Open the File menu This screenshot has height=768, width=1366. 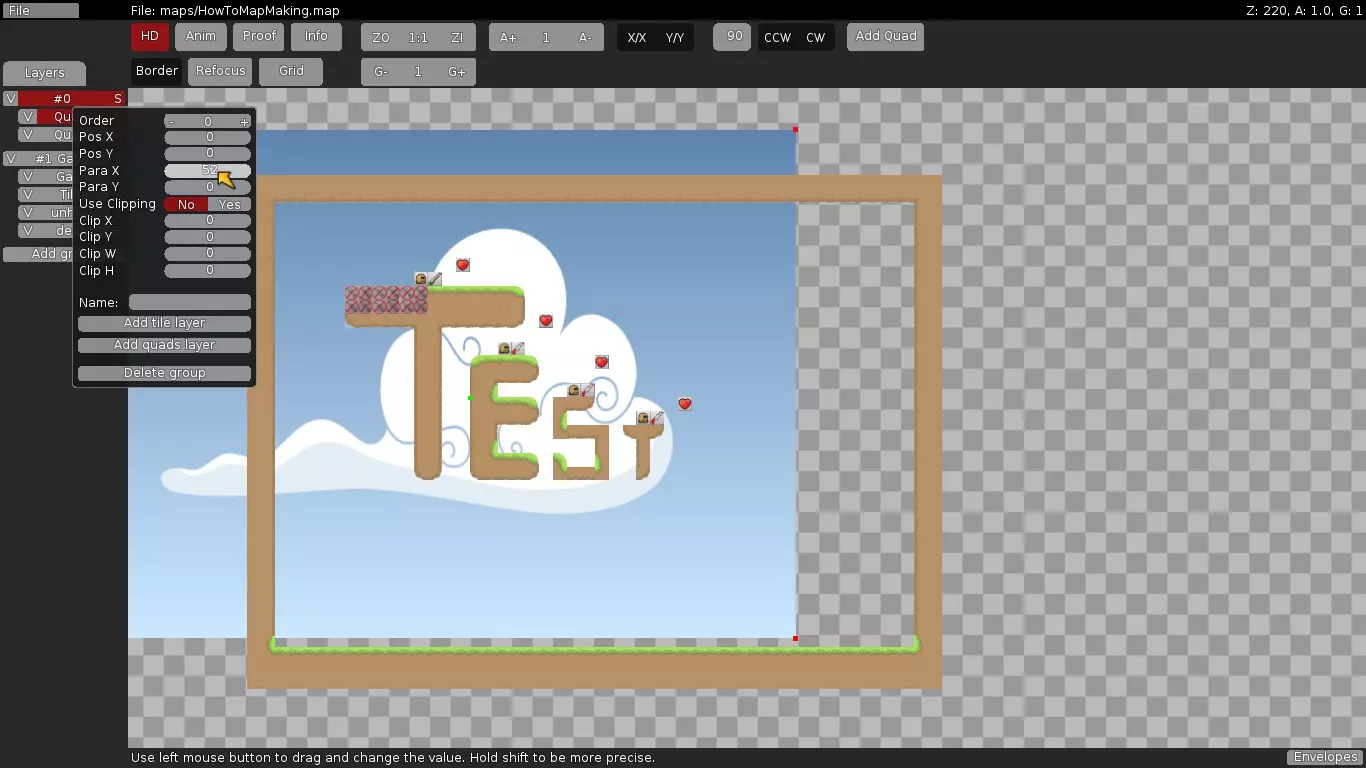[x=40, y=11]
